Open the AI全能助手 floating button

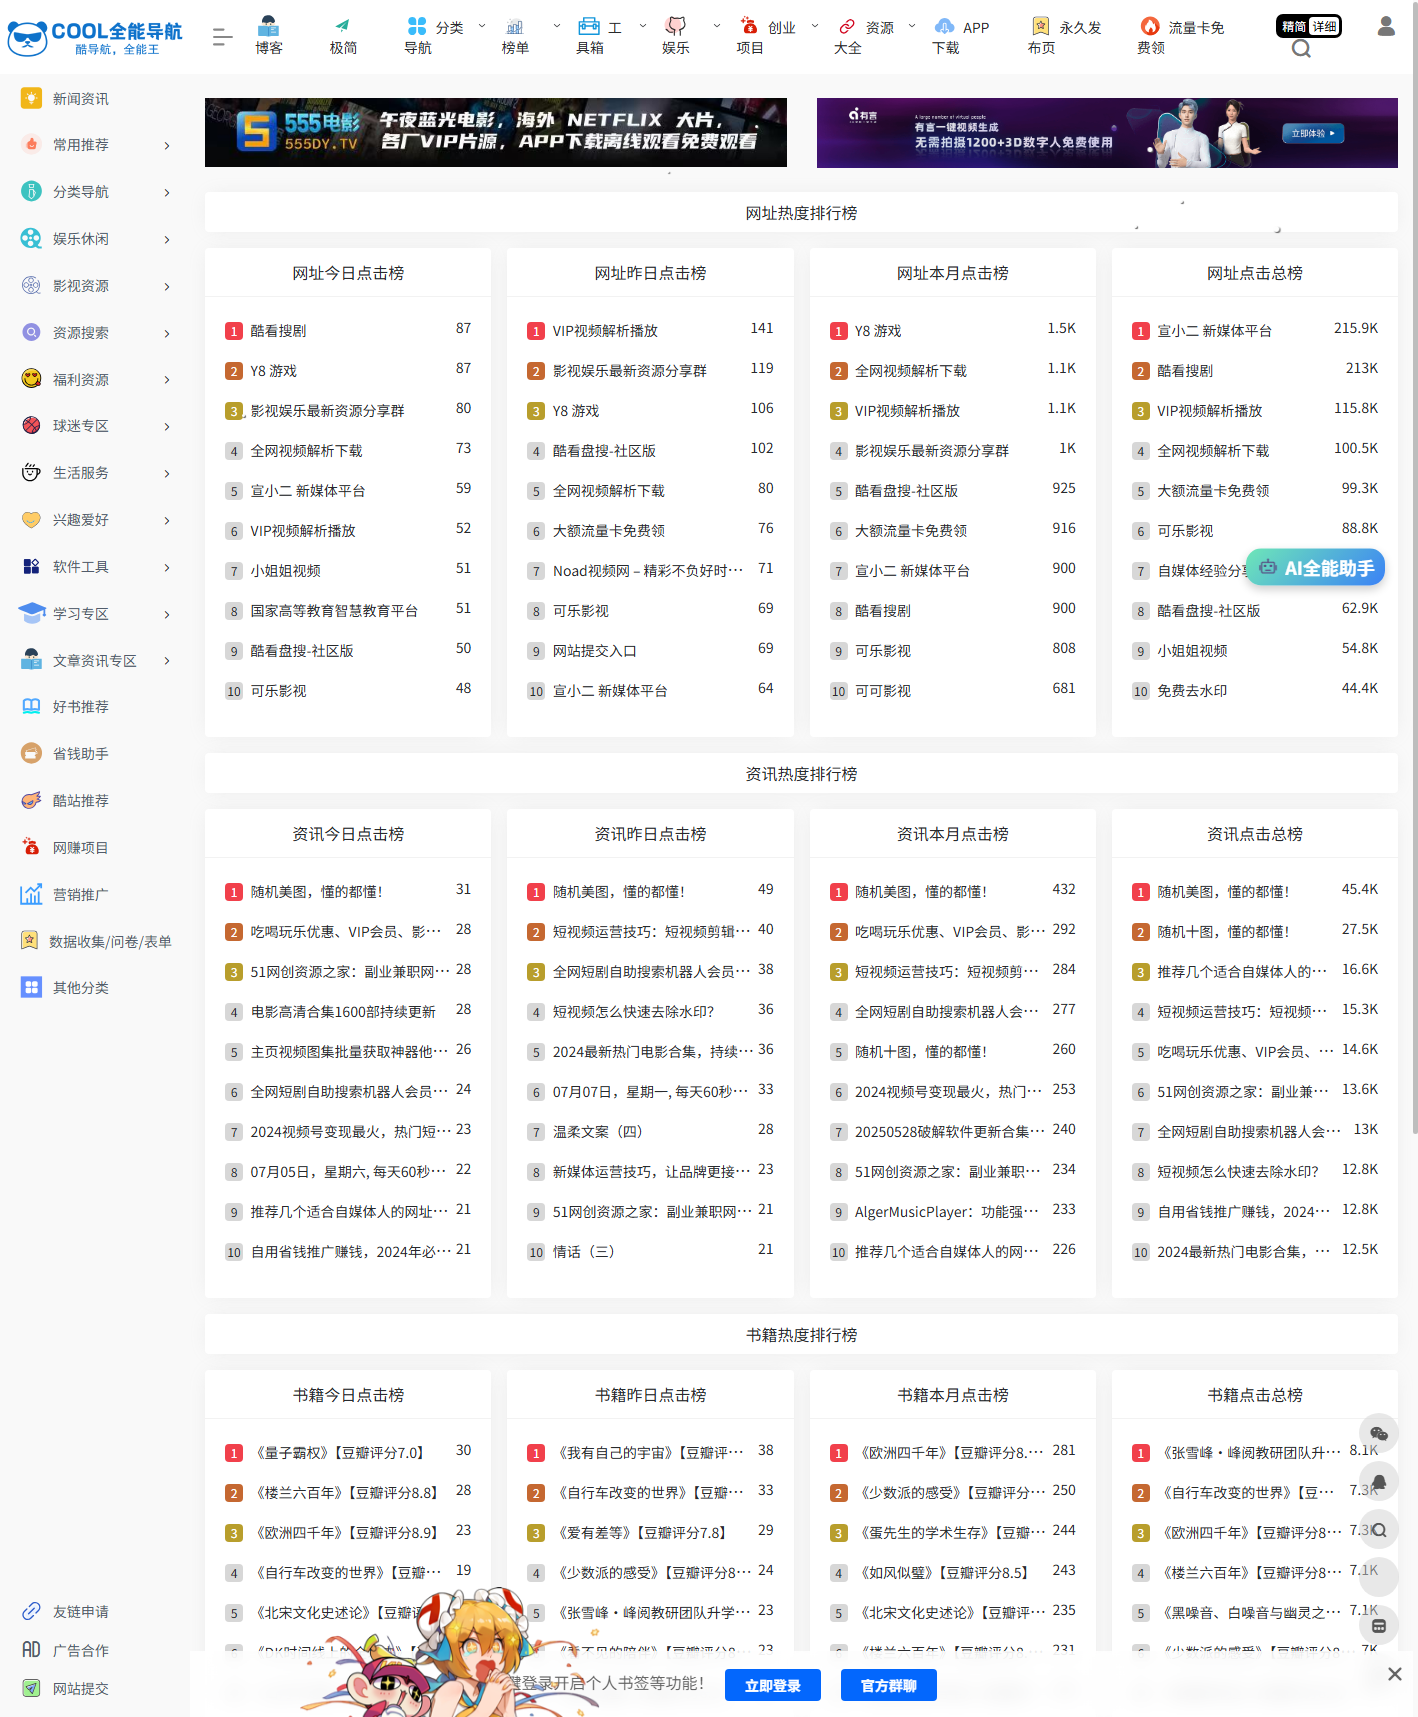(x=1316, y=568)
